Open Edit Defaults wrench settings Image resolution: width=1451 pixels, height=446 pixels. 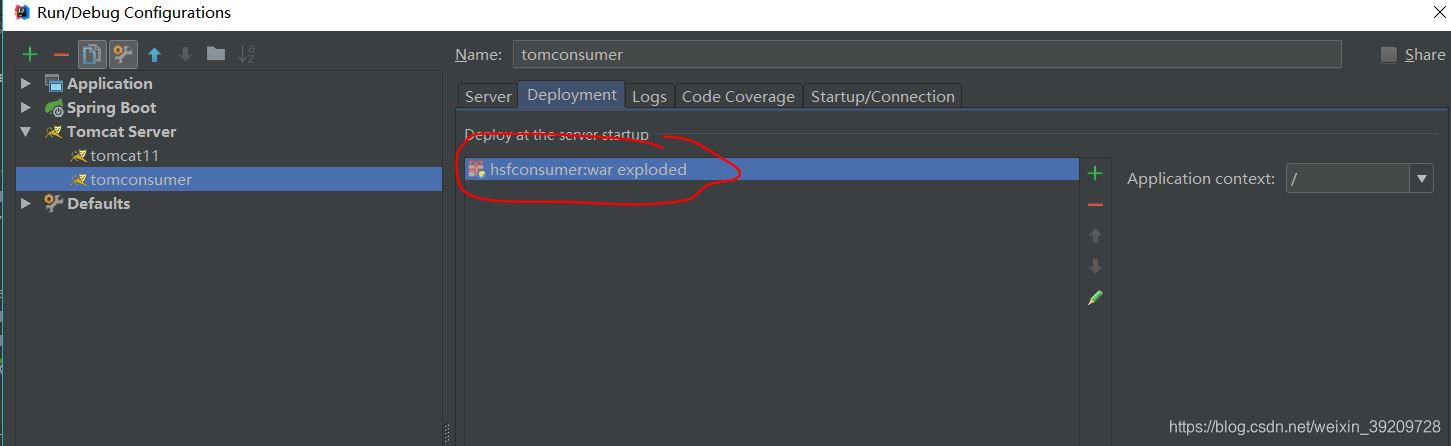click(123, 54)
